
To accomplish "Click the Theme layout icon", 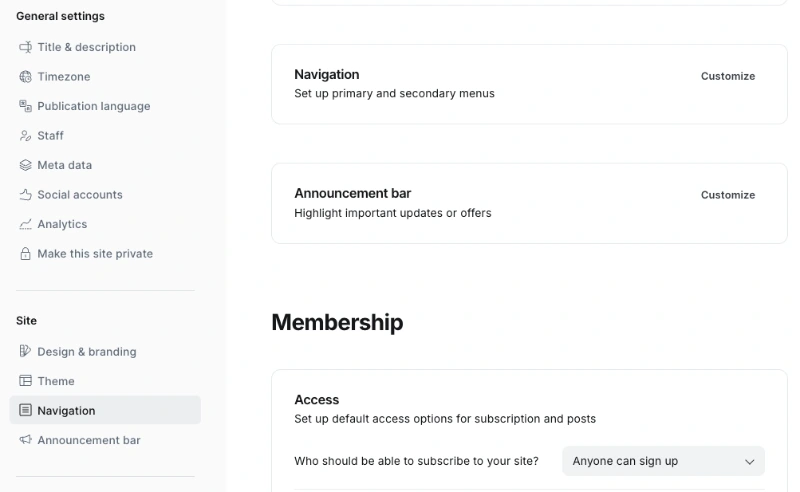I will tap(26, 381).
